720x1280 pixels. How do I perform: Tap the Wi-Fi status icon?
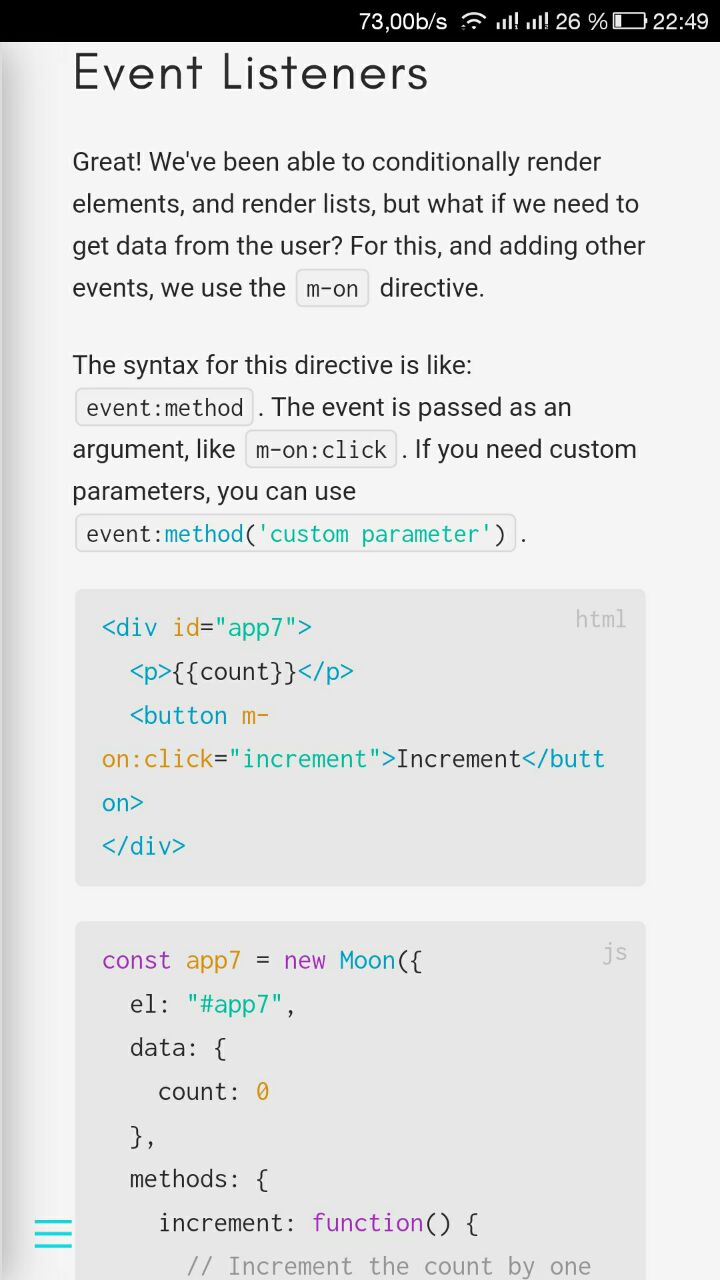[x=472, y=21]
